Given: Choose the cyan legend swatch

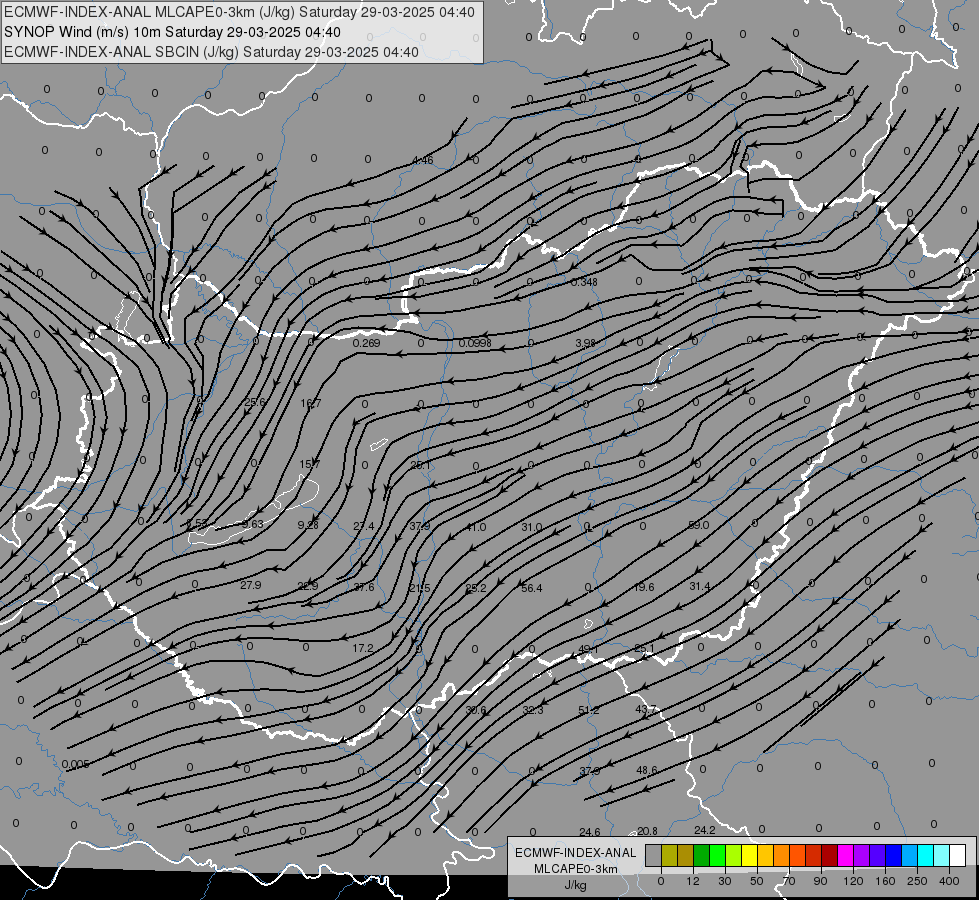Looking at the screenshot, I should click(x=925, y=855).
